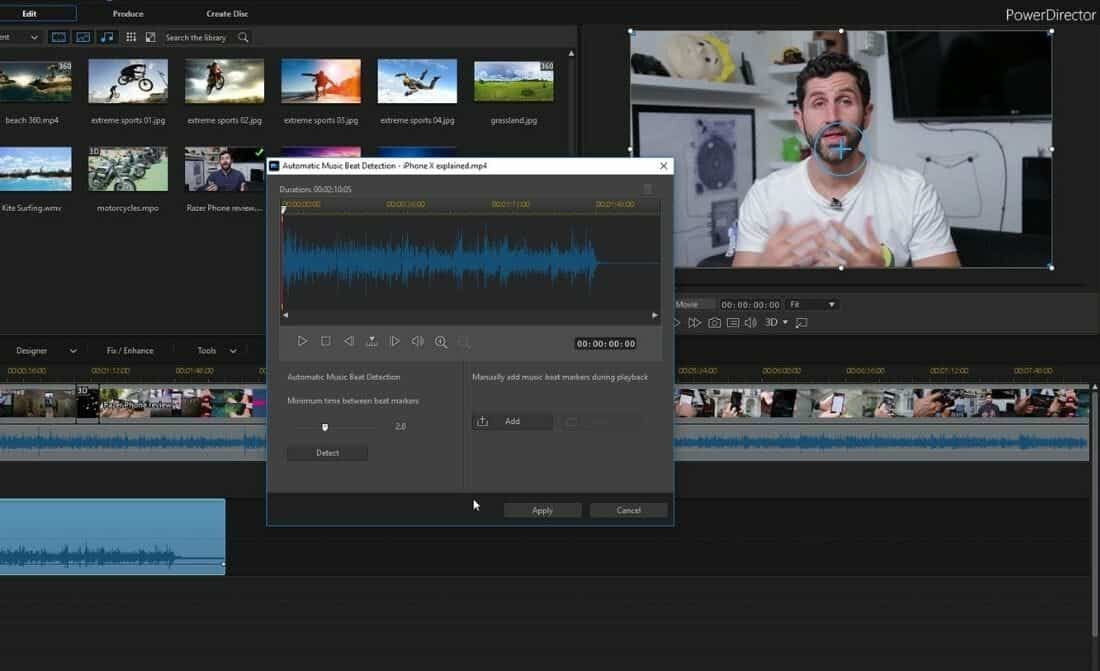Select the extreme sports 02.jpg thumbnail

pyautogui.click(x=224, y=81)
